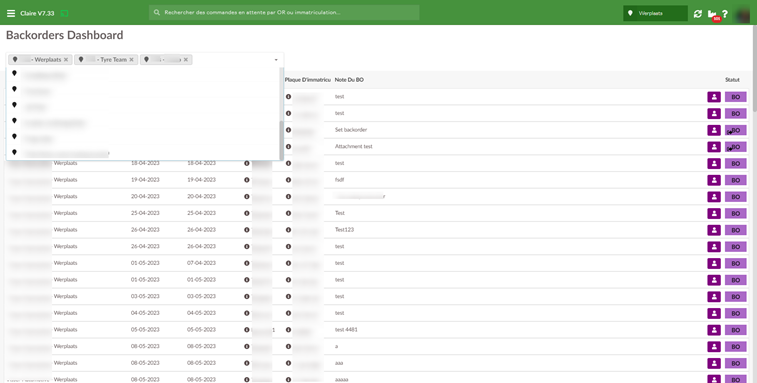
Task: Remove the Tyre Team location tag
Action: point(131,60)
